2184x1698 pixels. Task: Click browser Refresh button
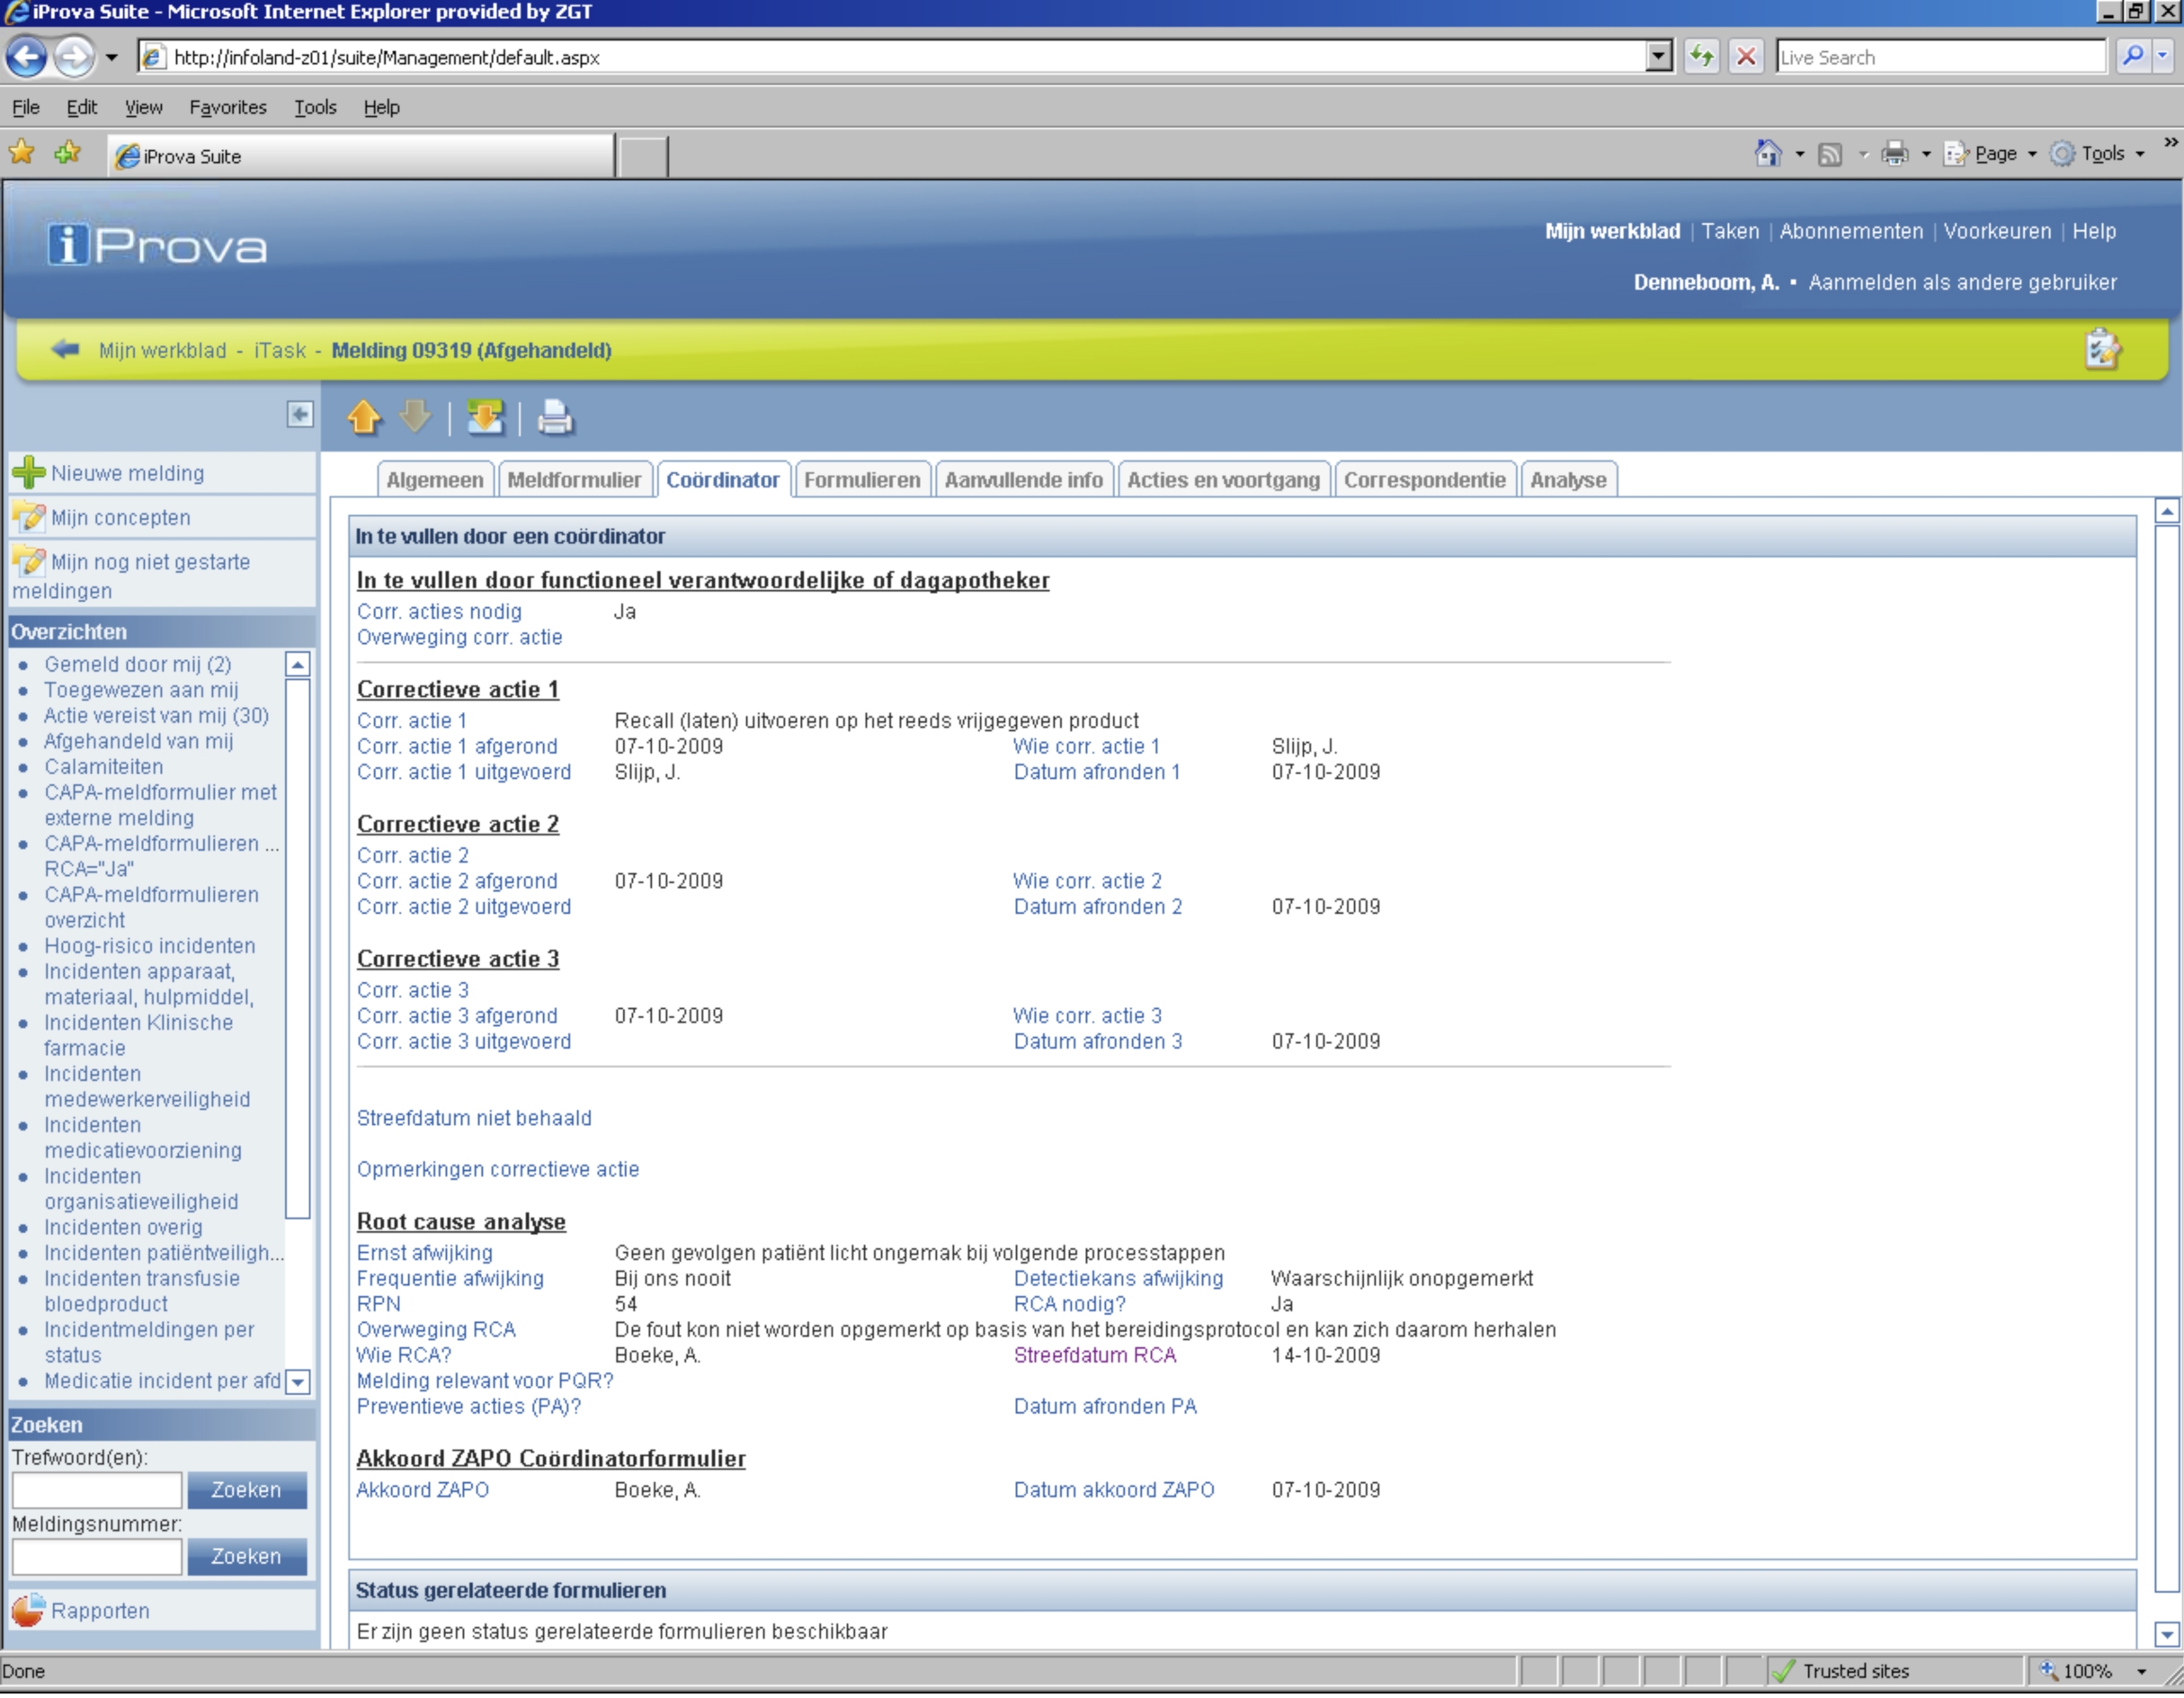(1701, 57)
